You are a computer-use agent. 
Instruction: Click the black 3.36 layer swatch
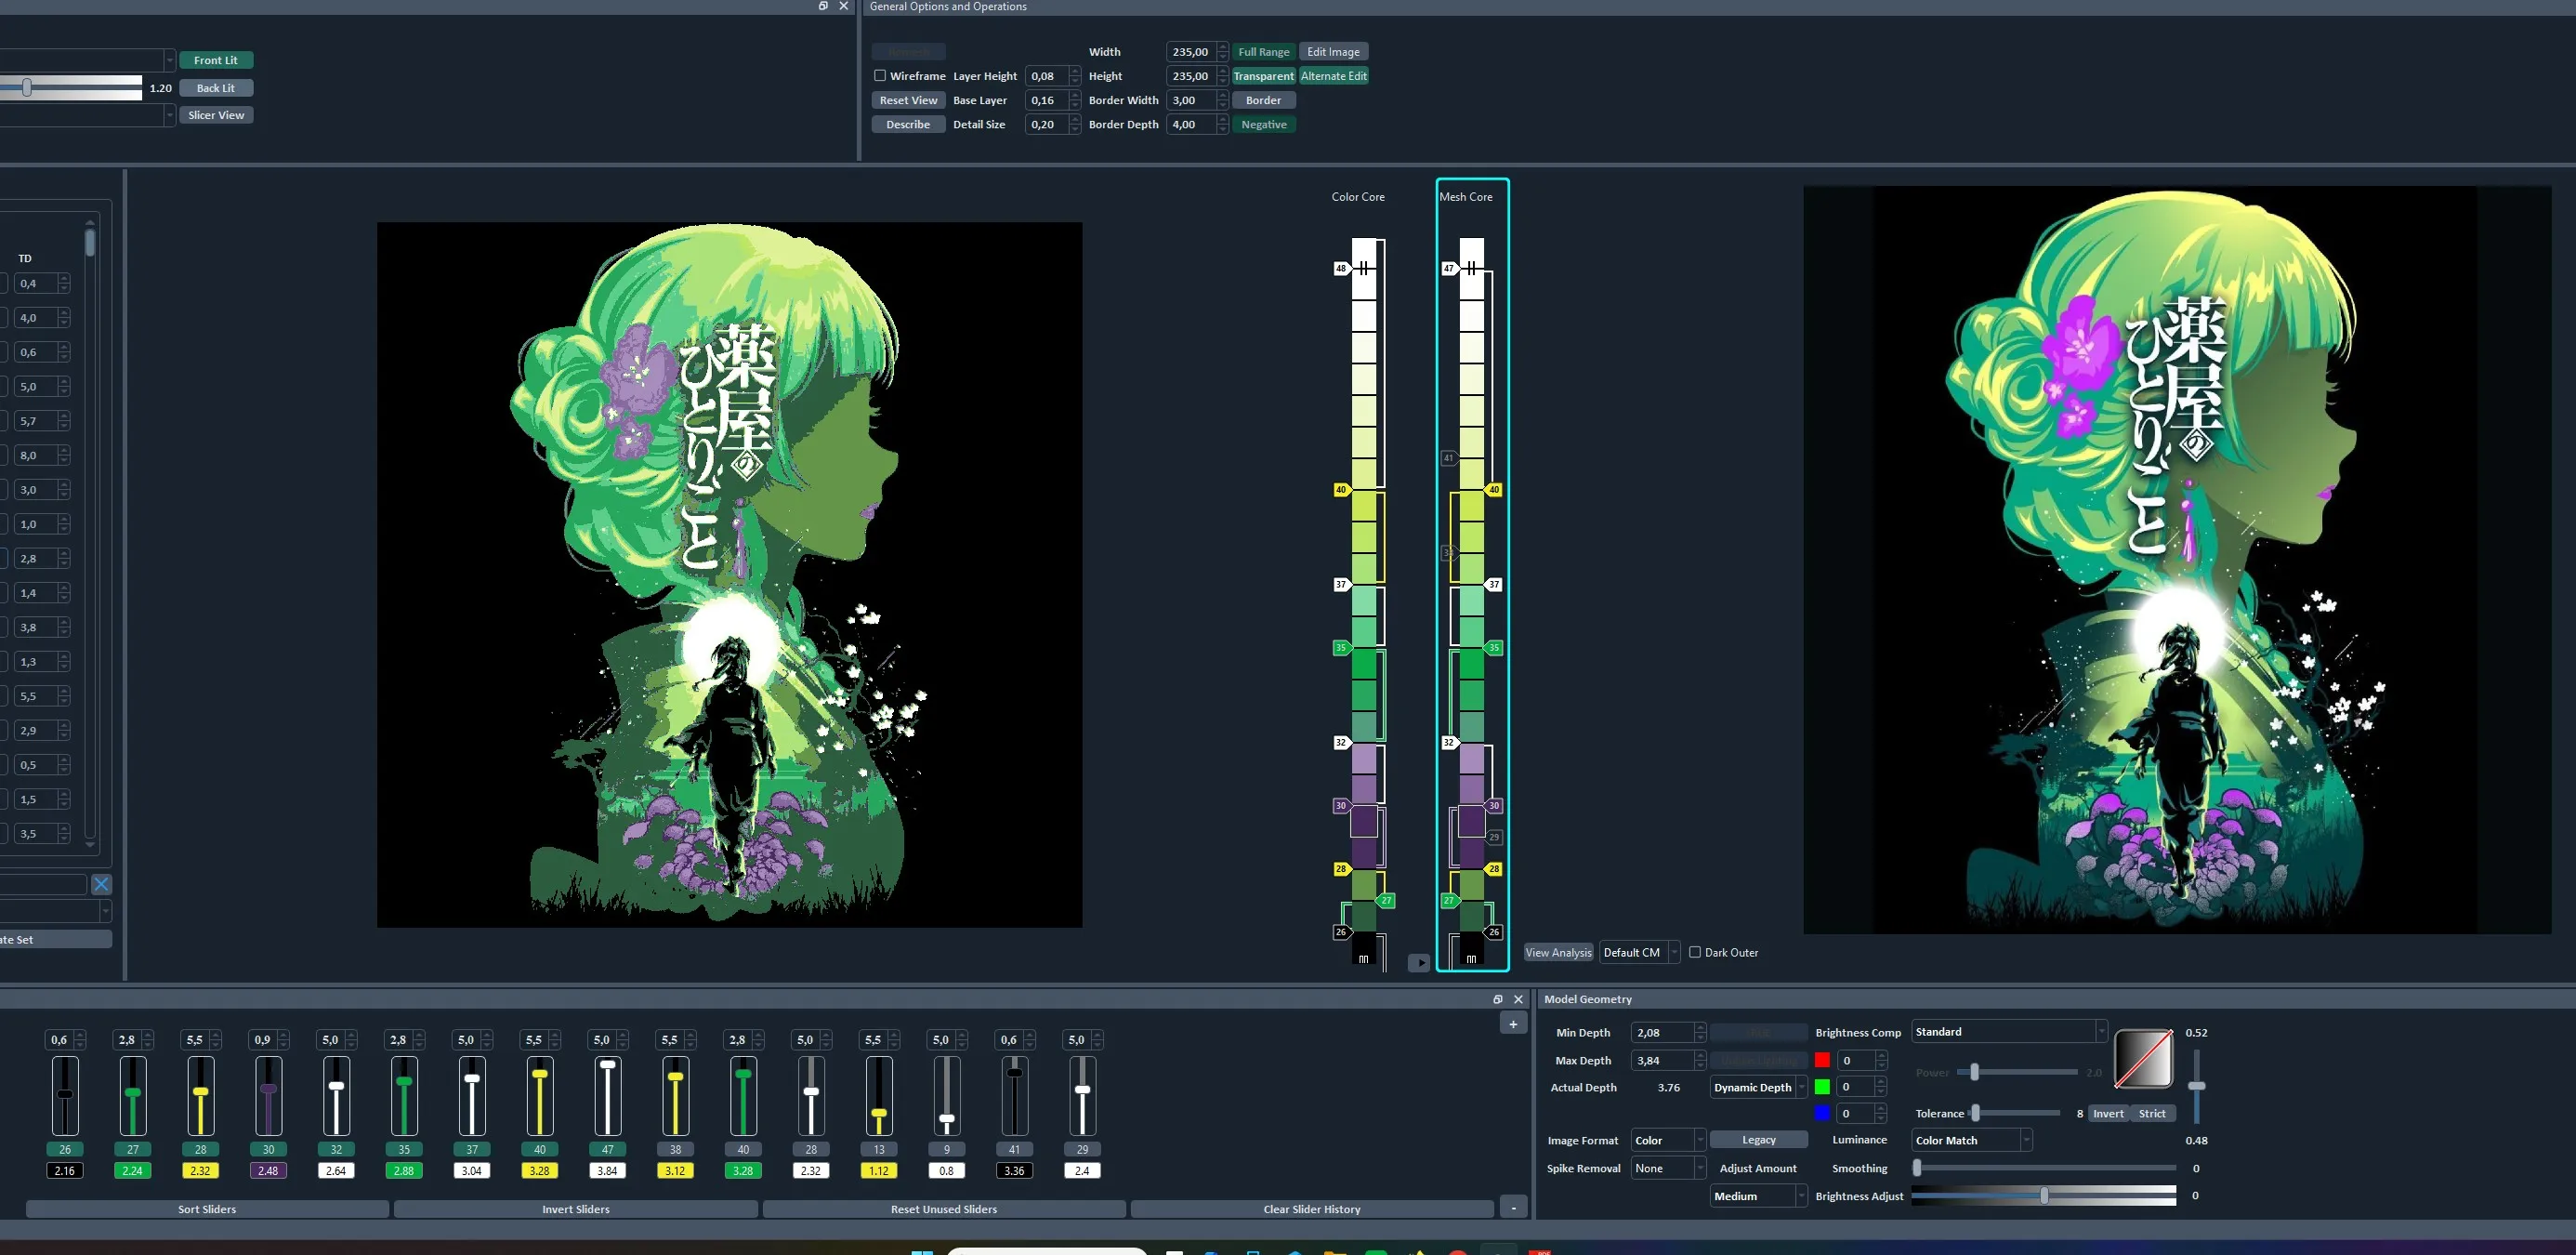pos(1014,1170)
